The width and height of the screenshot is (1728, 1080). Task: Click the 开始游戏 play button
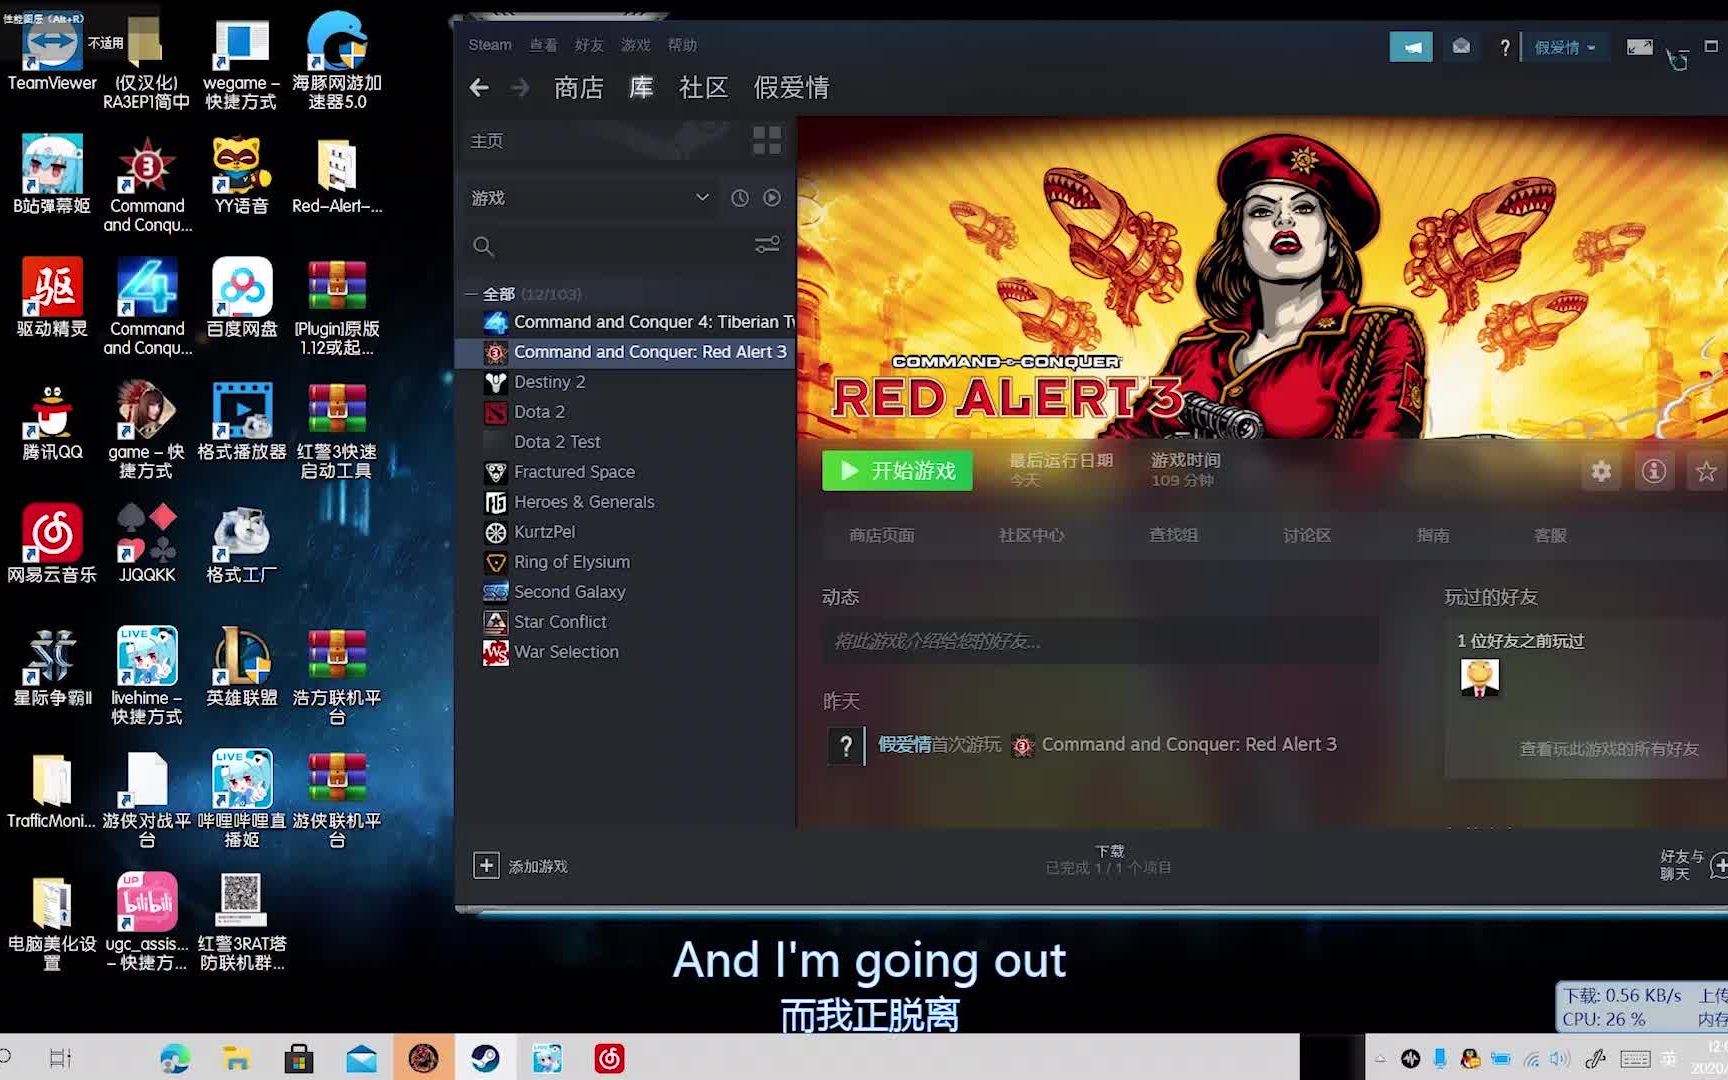click(897, 471)
